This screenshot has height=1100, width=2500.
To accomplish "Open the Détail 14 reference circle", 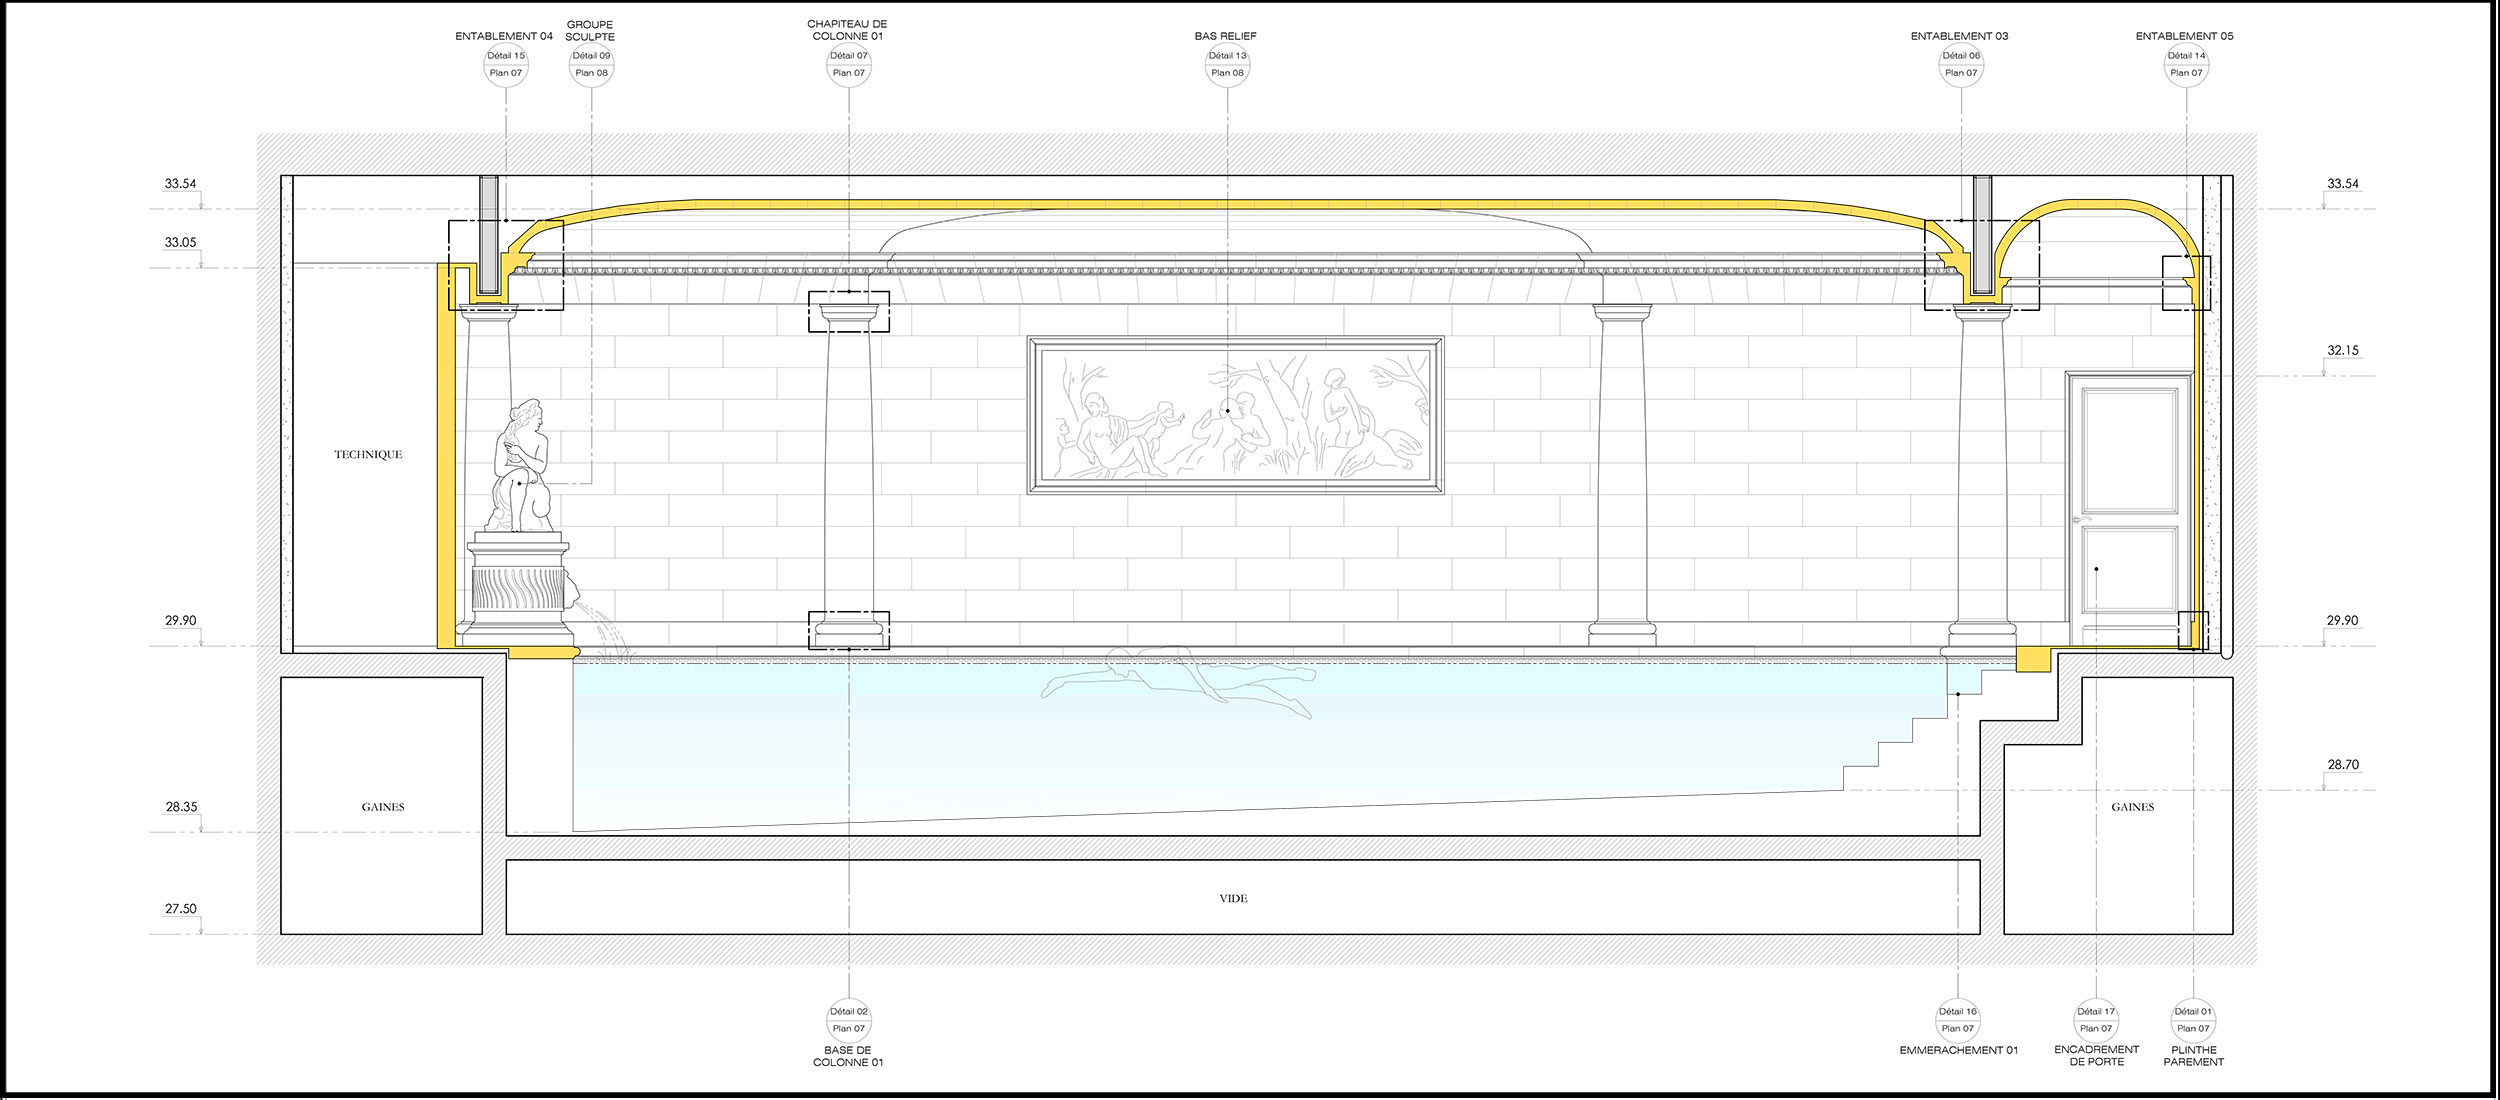I will (2186, 65).
